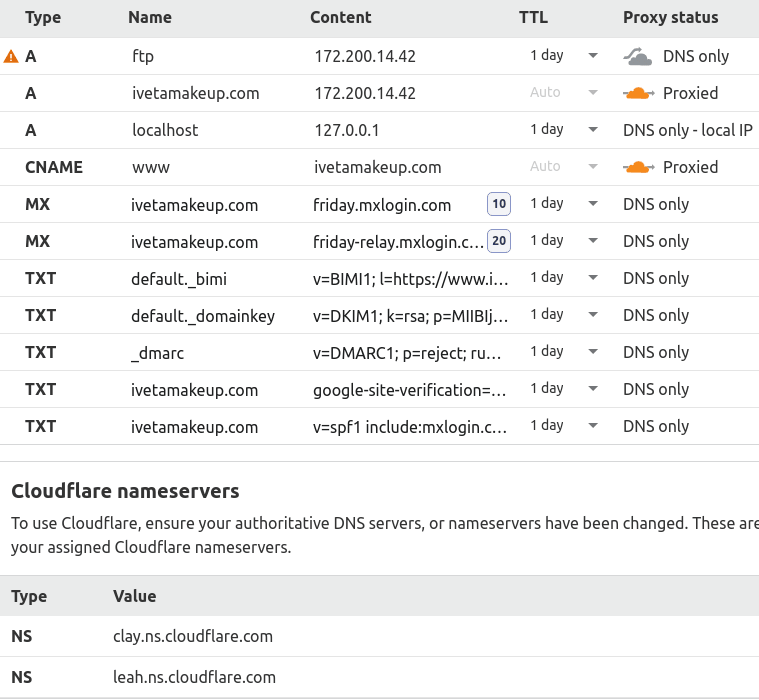Click clay.ns.cloudflare.com nameserver value
Screen dimensions: 759x700
click(193, 636)
